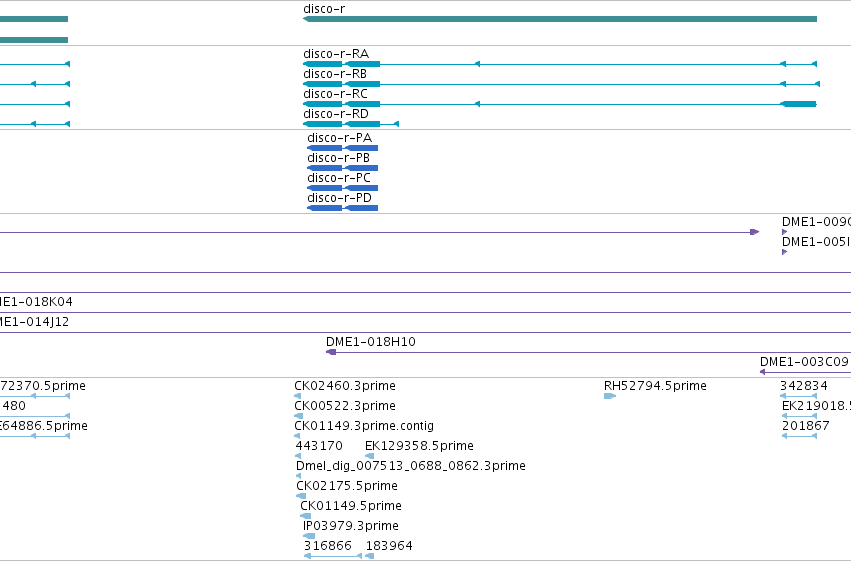Click the disco-r gene label
The height and width of the screenshot is (561, 851).
(x=324, y=9)
